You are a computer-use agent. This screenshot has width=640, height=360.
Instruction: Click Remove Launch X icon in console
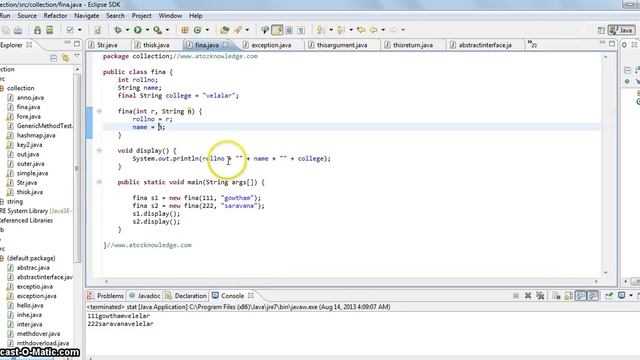pos(528,296)
